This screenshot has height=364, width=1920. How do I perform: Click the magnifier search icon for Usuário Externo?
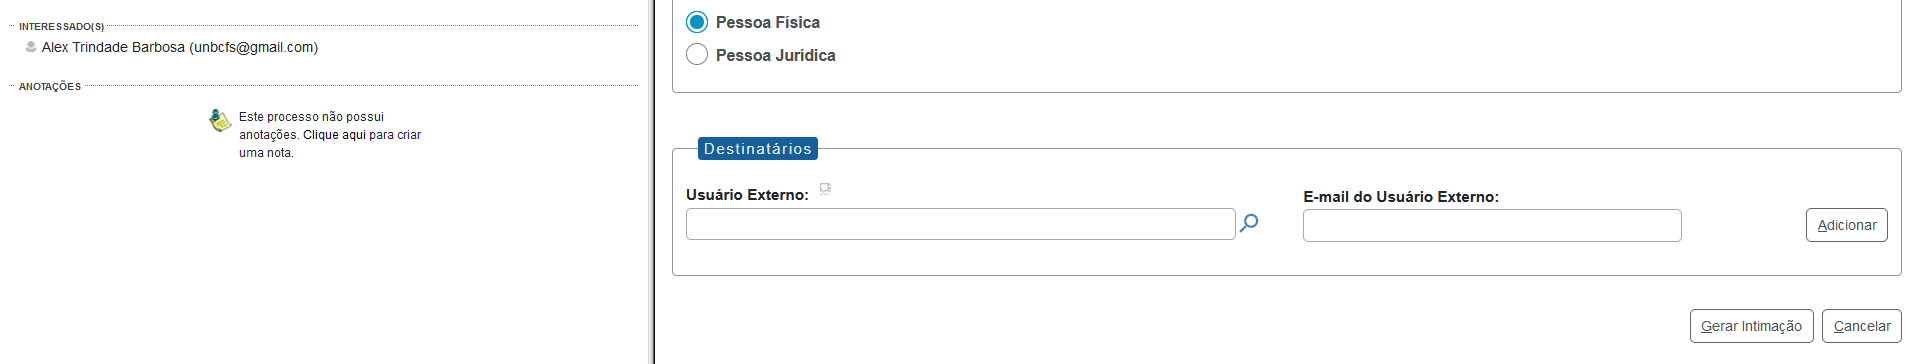coord(1249,223)
